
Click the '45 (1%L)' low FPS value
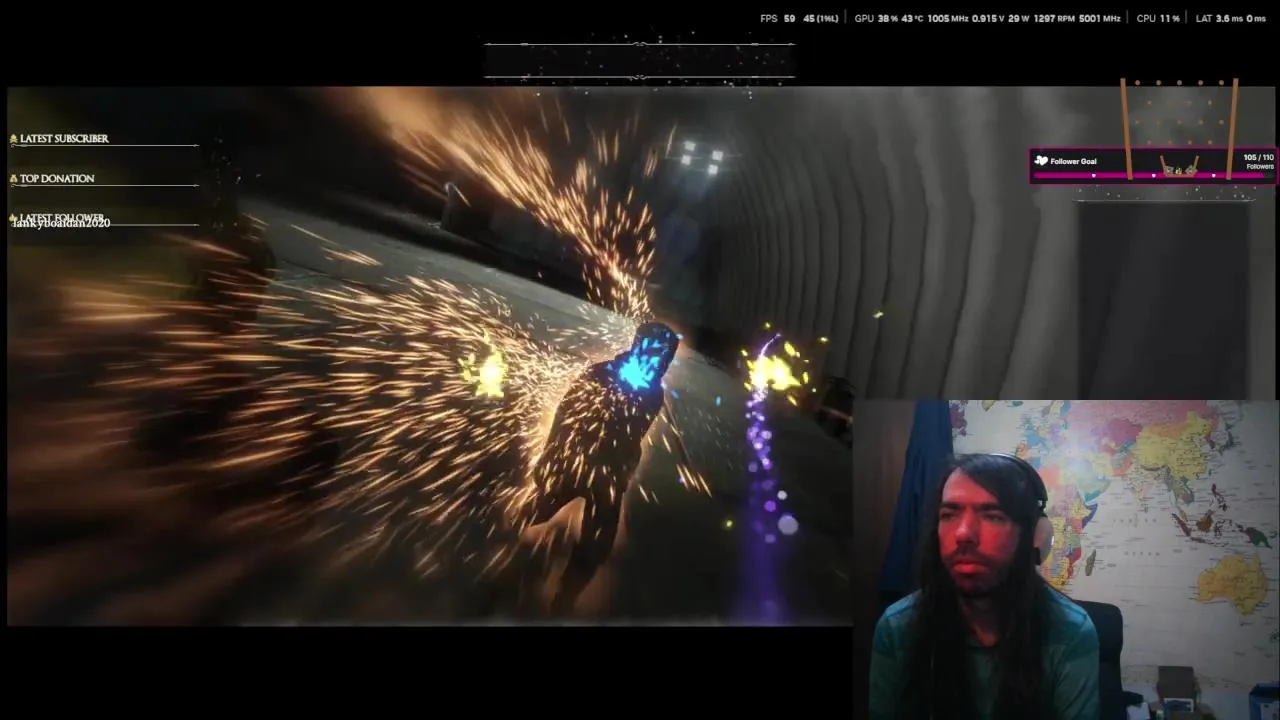tap(821, 19)
